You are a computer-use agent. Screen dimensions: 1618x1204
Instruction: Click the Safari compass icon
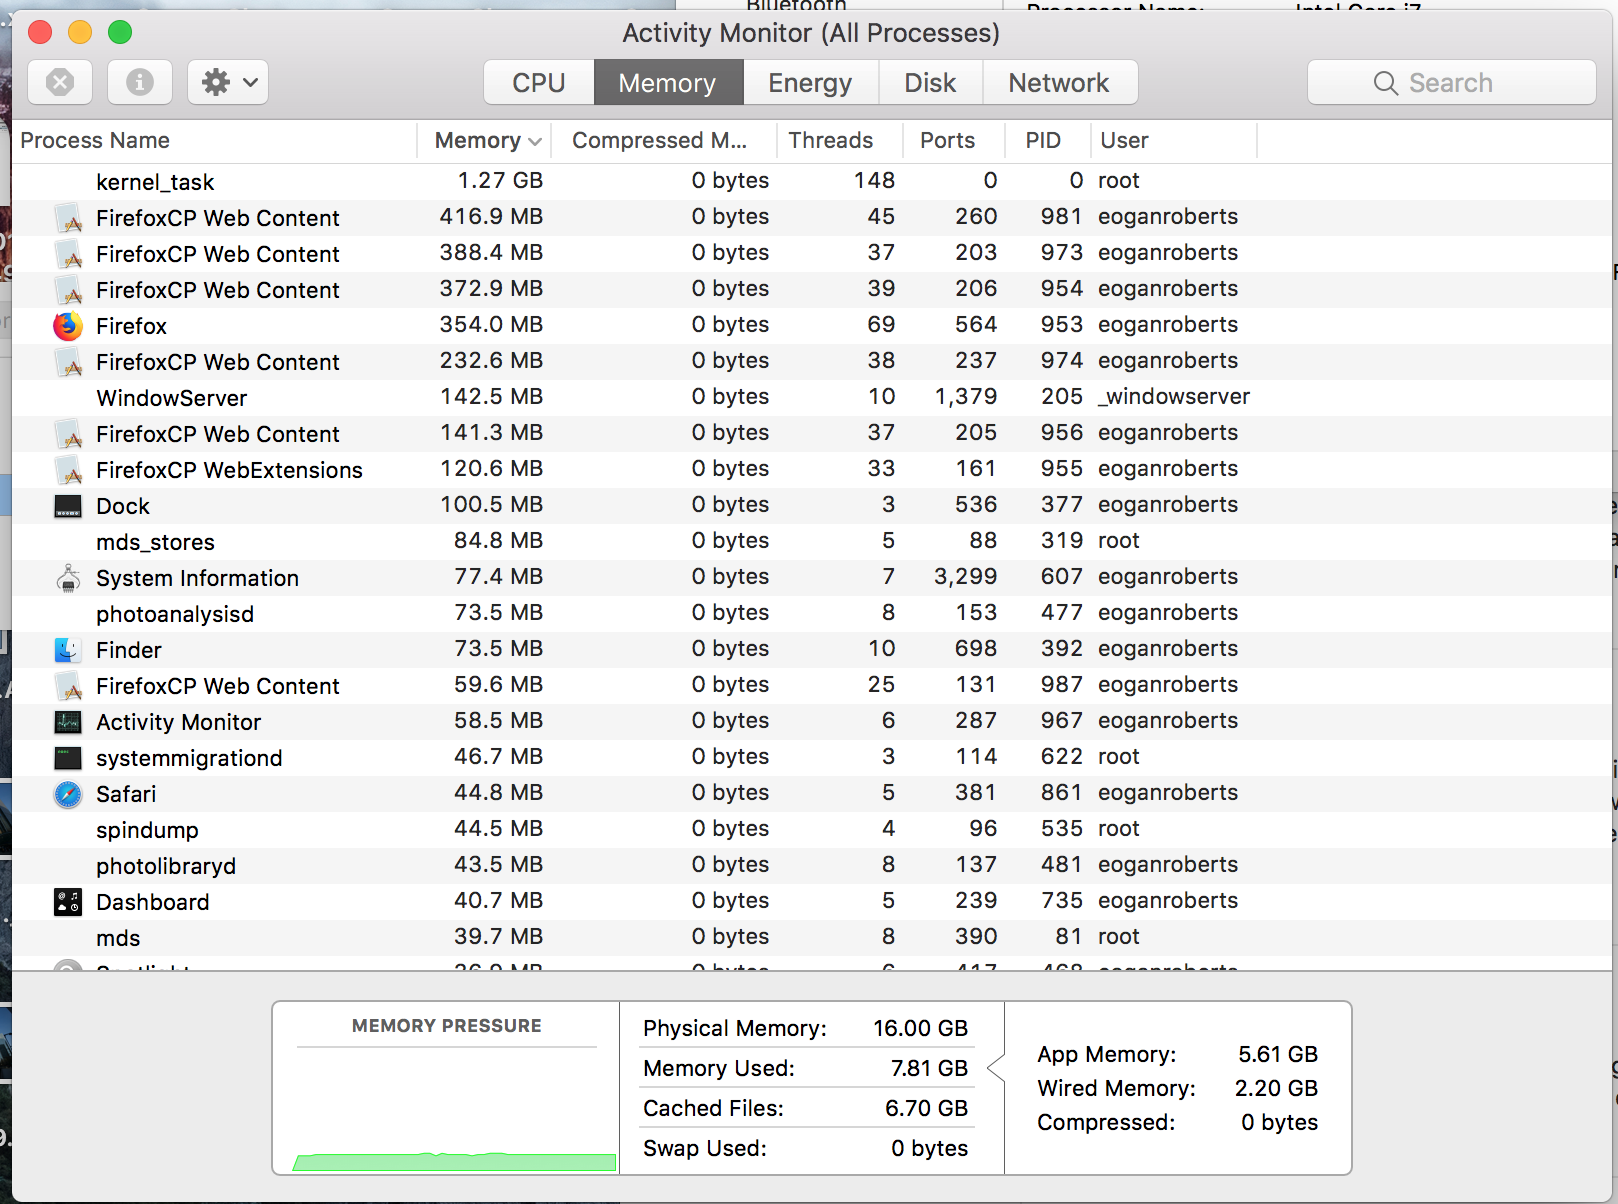click(68, 794)
